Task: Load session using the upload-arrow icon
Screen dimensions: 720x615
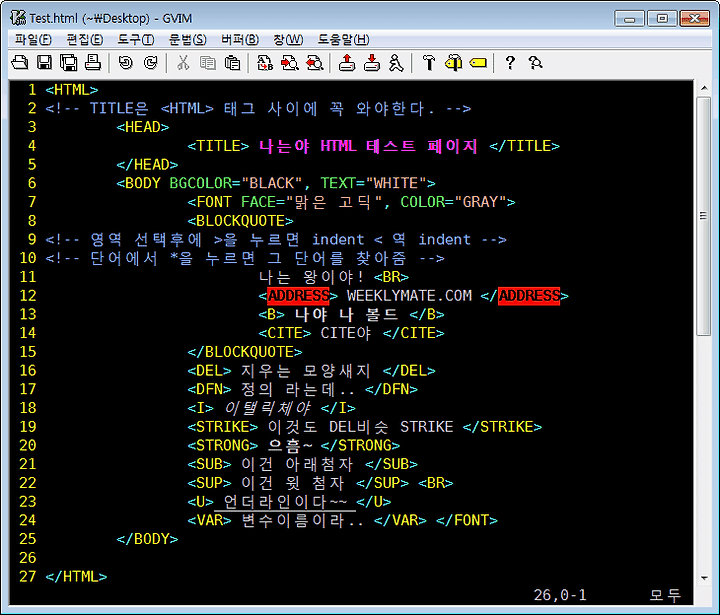Action: click(347, 62)
